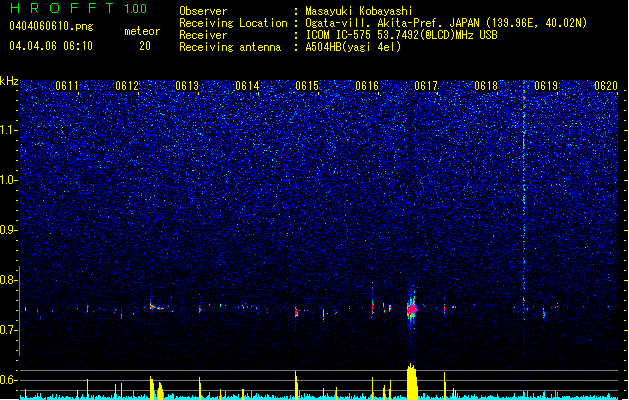Click the Observer label
This screenshot has width=629, height=400.
pyautogui.click(x=203, y=11)
